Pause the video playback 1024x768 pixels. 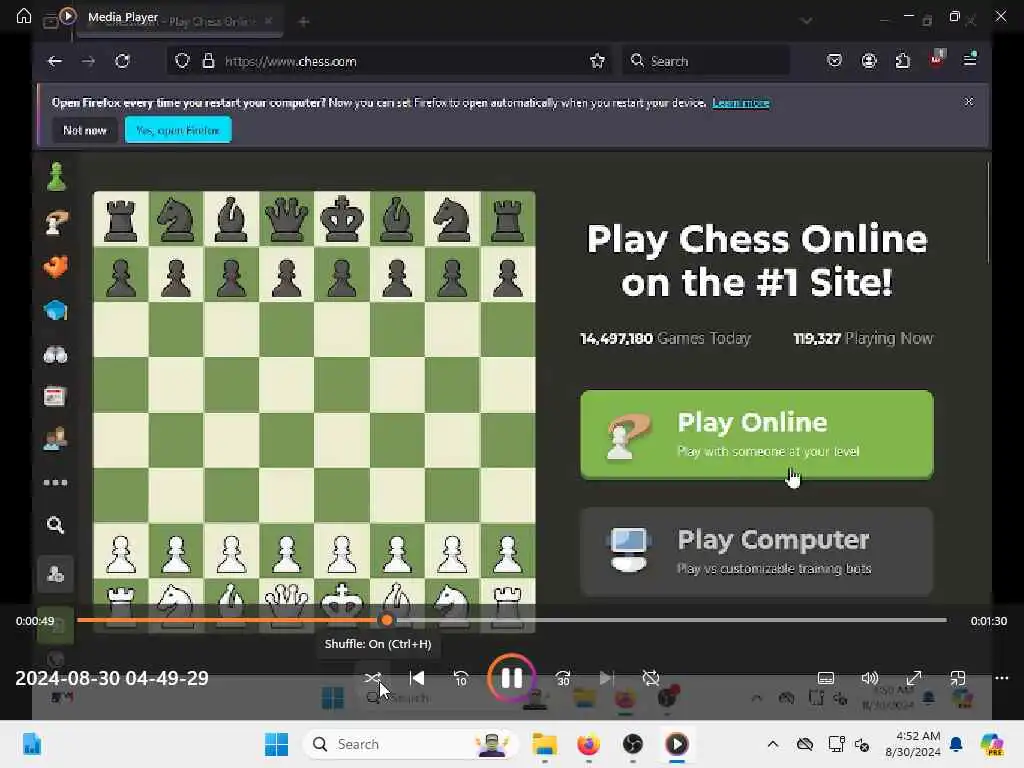(x=511, y=678)
